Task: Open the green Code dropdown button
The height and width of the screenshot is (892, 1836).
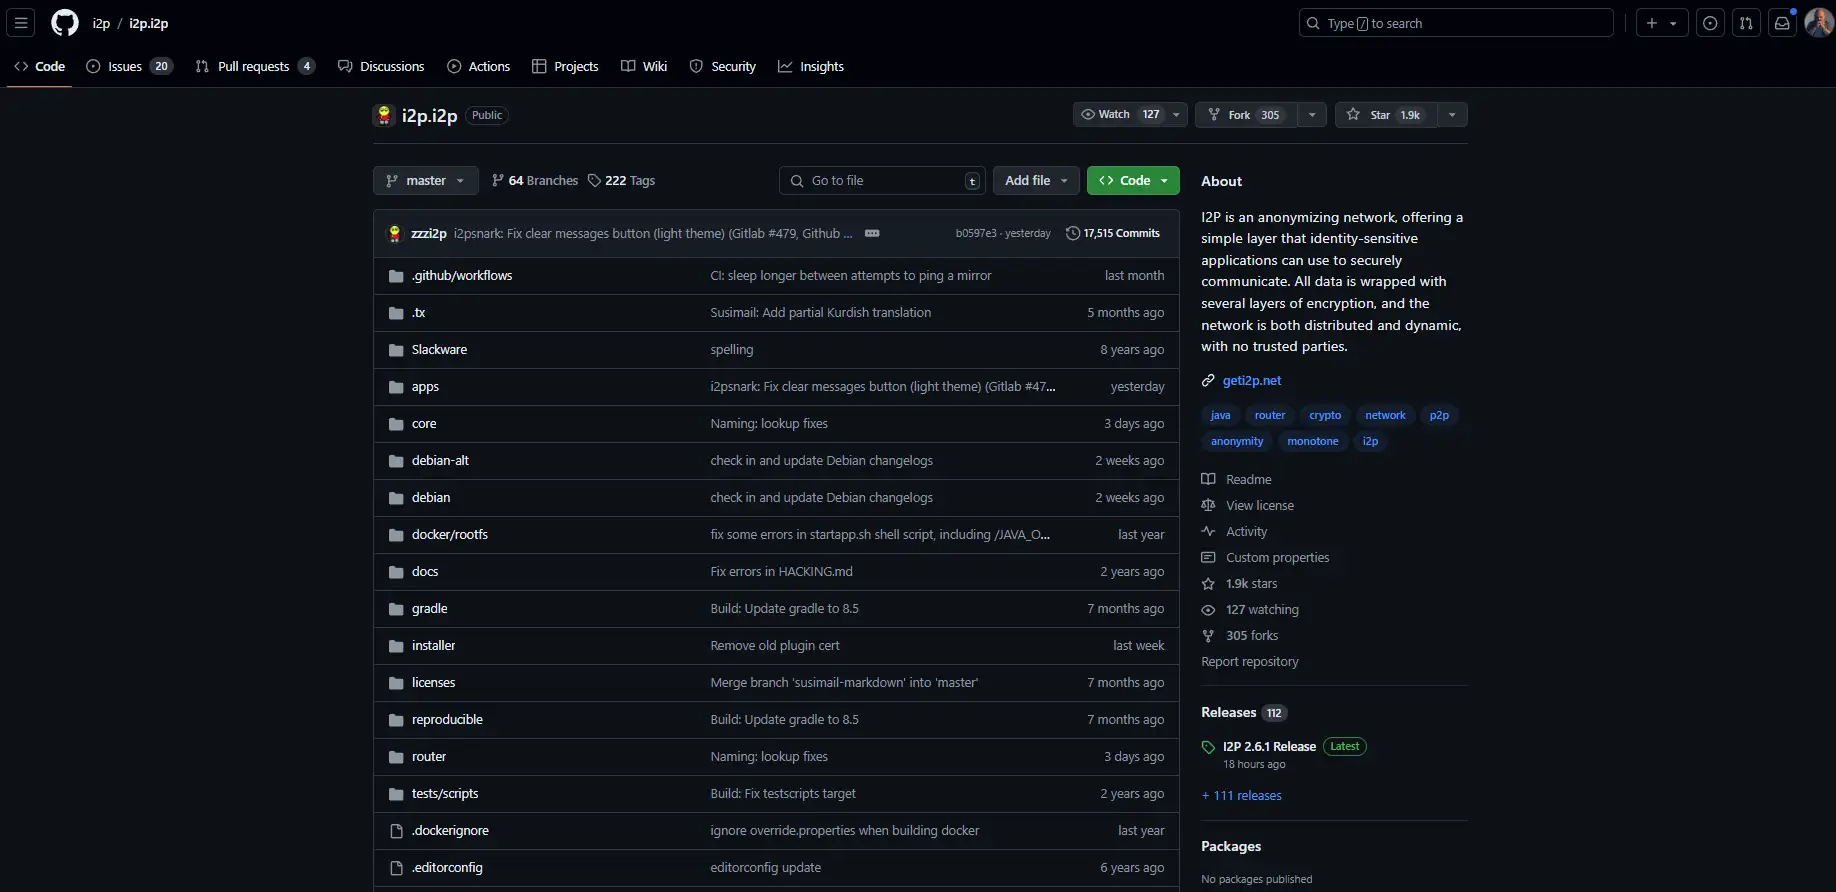Action: pos(1133,181)
